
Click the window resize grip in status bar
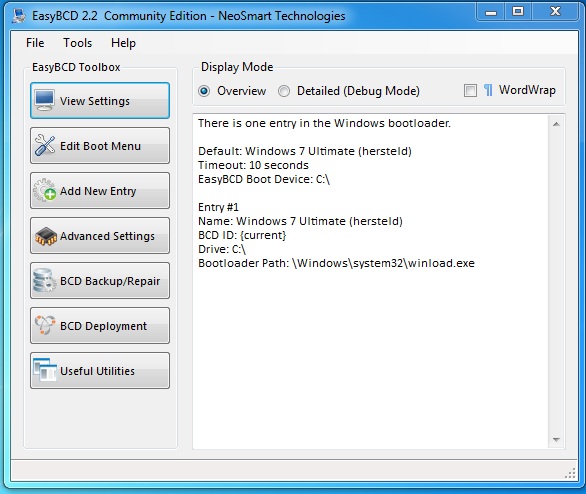570,473
